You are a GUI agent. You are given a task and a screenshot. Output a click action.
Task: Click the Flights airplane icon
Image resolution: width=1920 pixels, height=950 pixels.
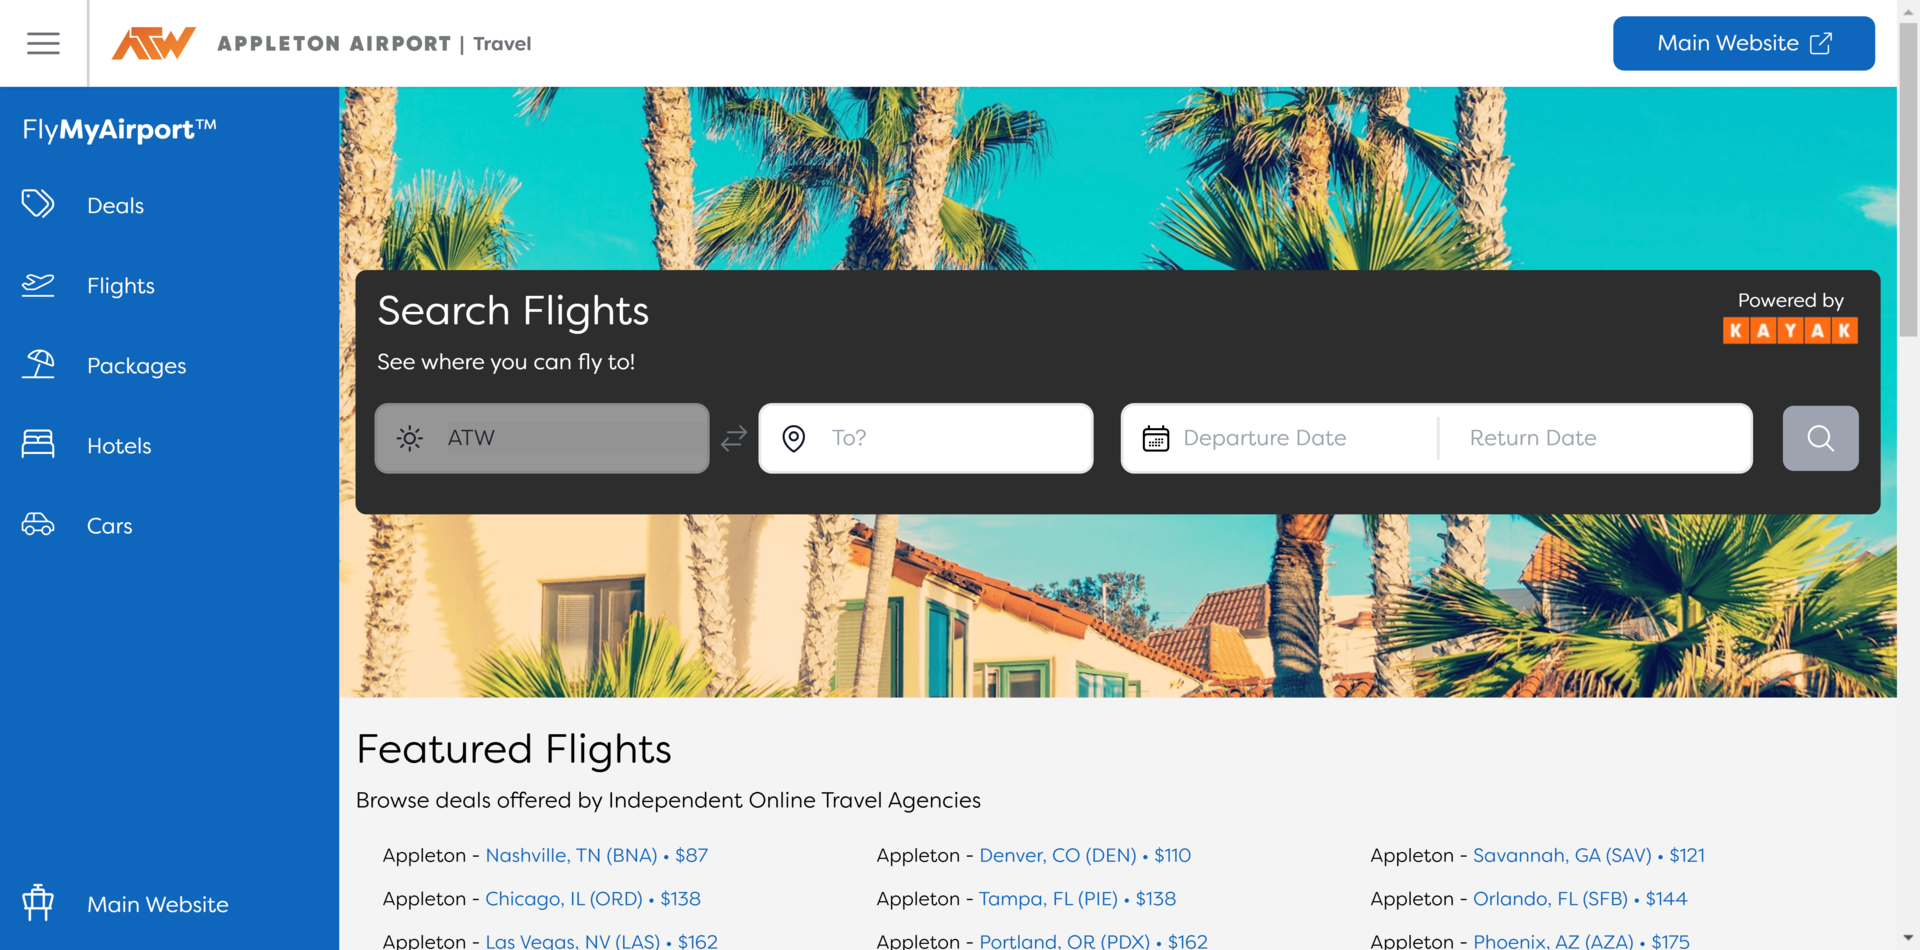pos(38,285)
